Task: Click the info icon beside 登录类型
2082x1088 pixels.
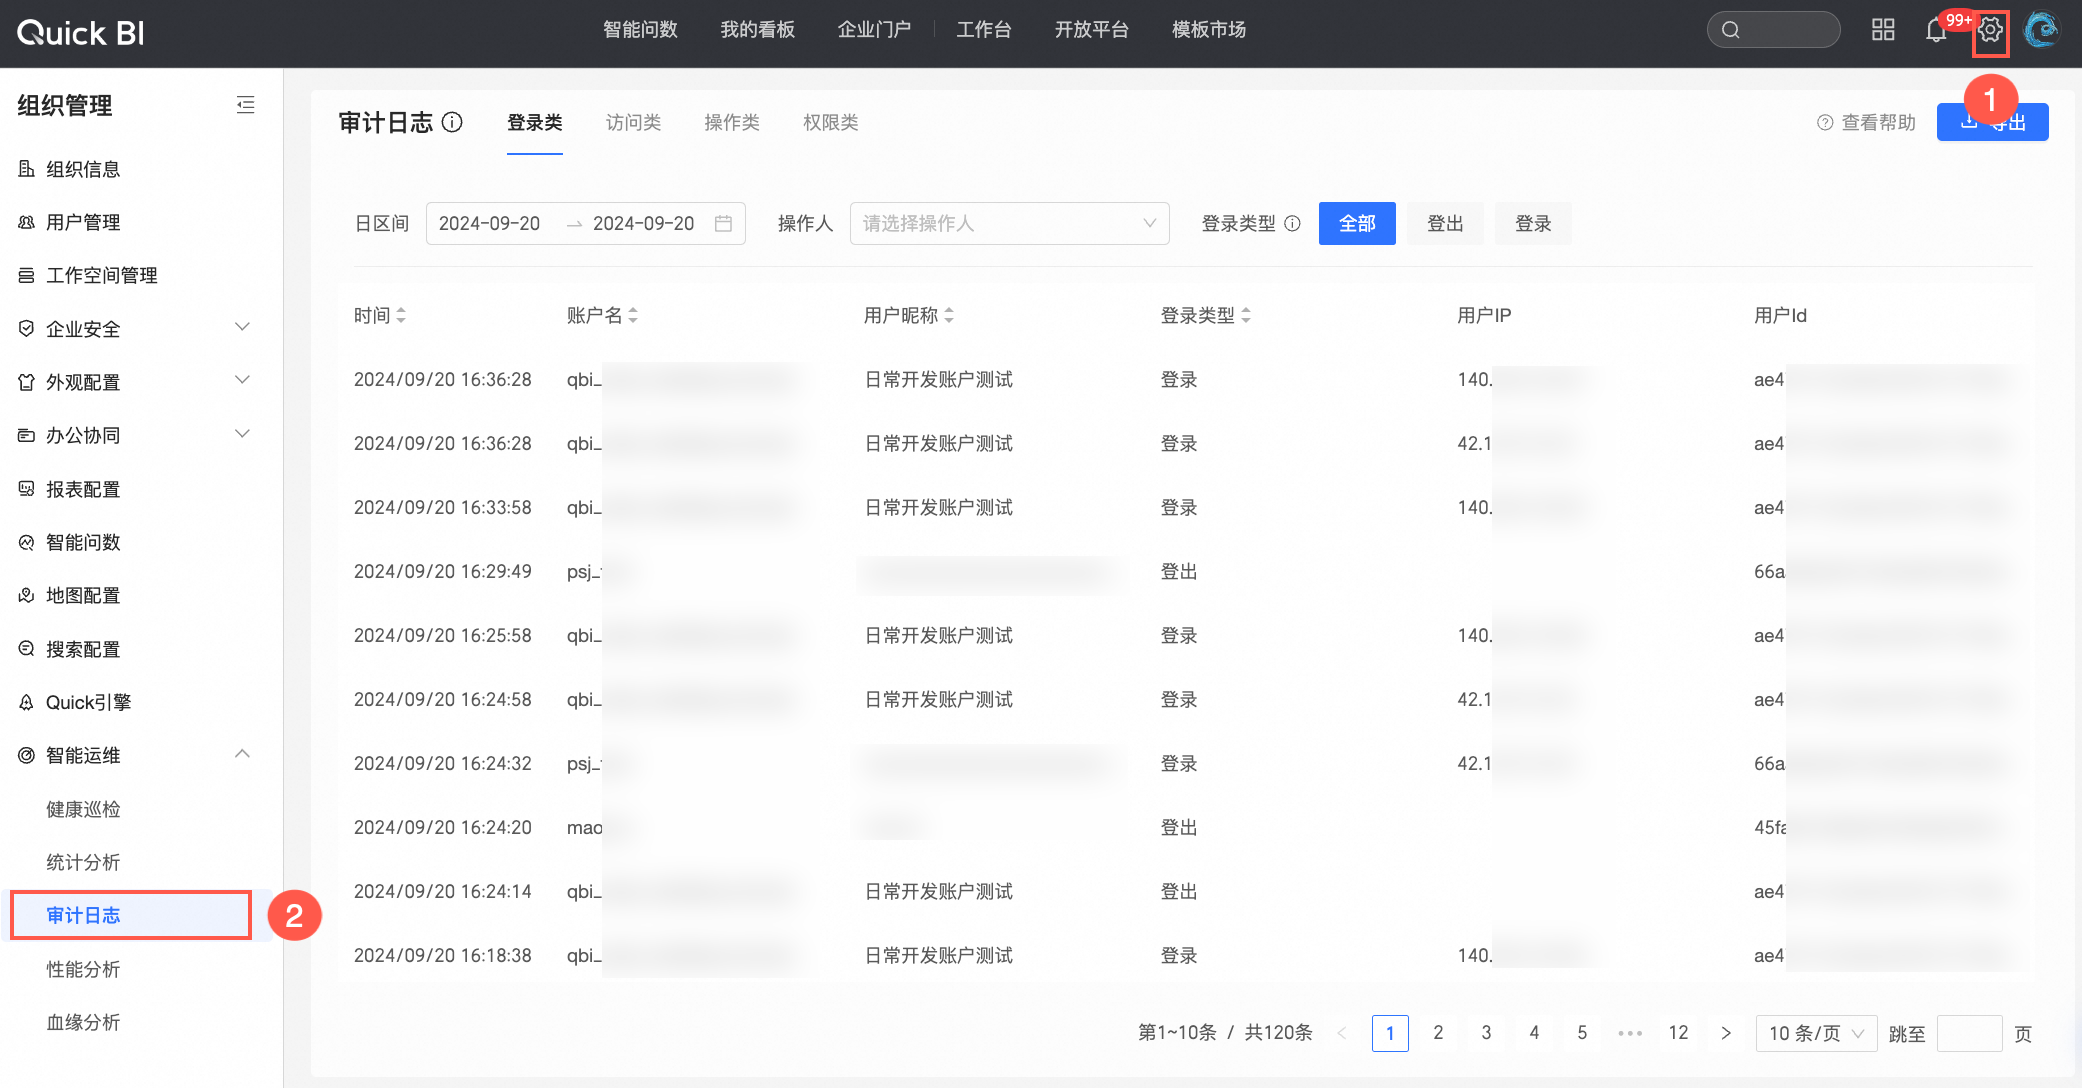Action: point(1292,223)
